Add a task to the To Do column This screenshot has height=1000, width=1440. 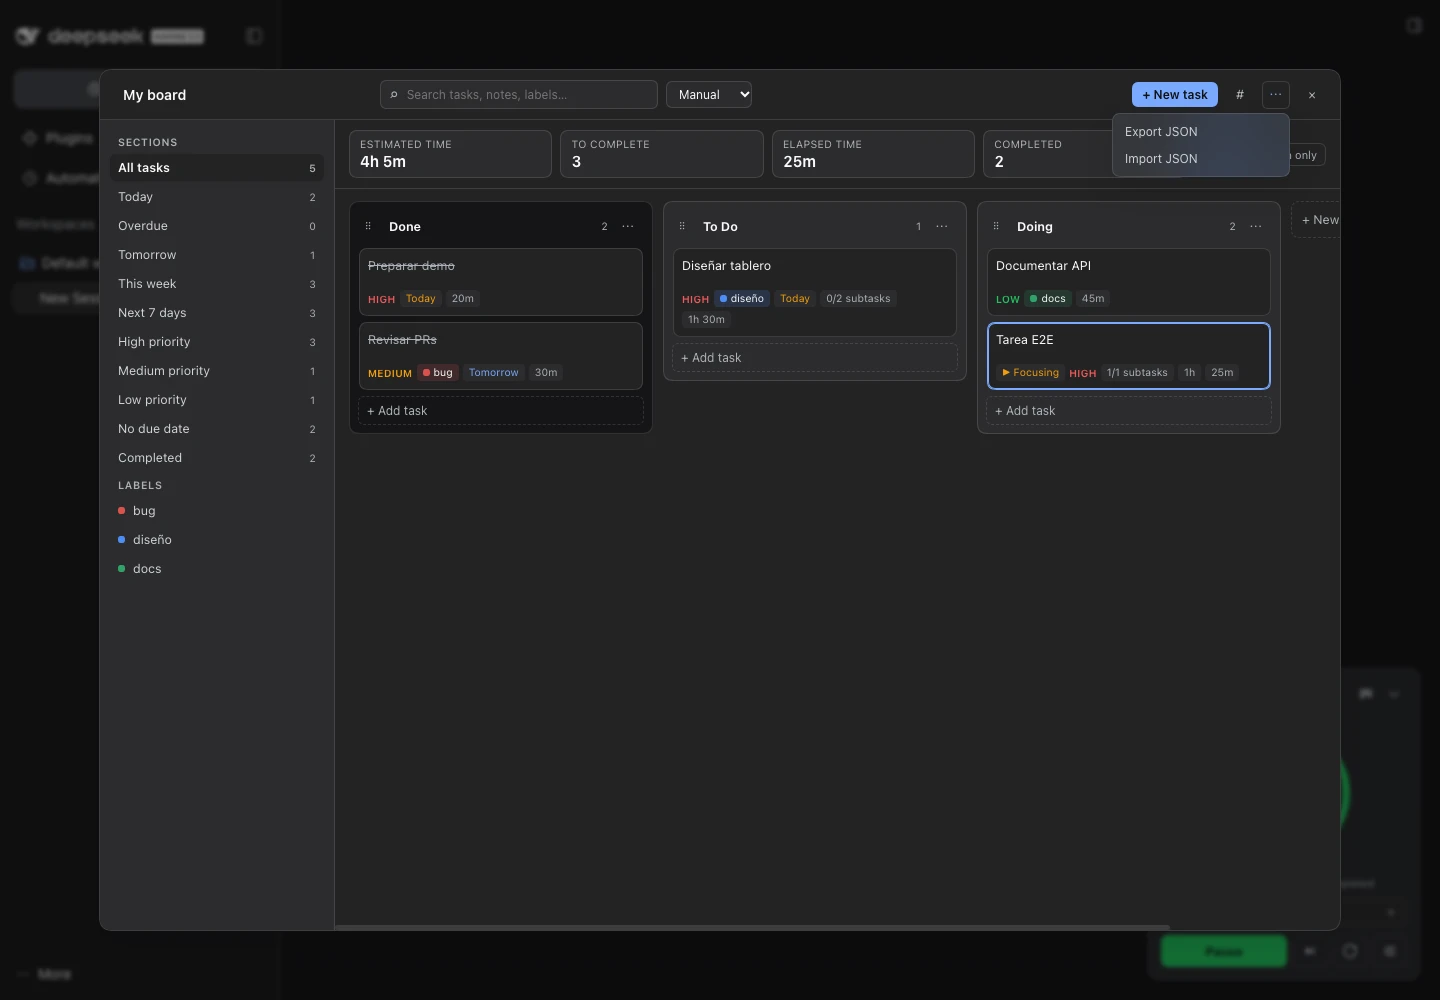click(x=815, y=358)
